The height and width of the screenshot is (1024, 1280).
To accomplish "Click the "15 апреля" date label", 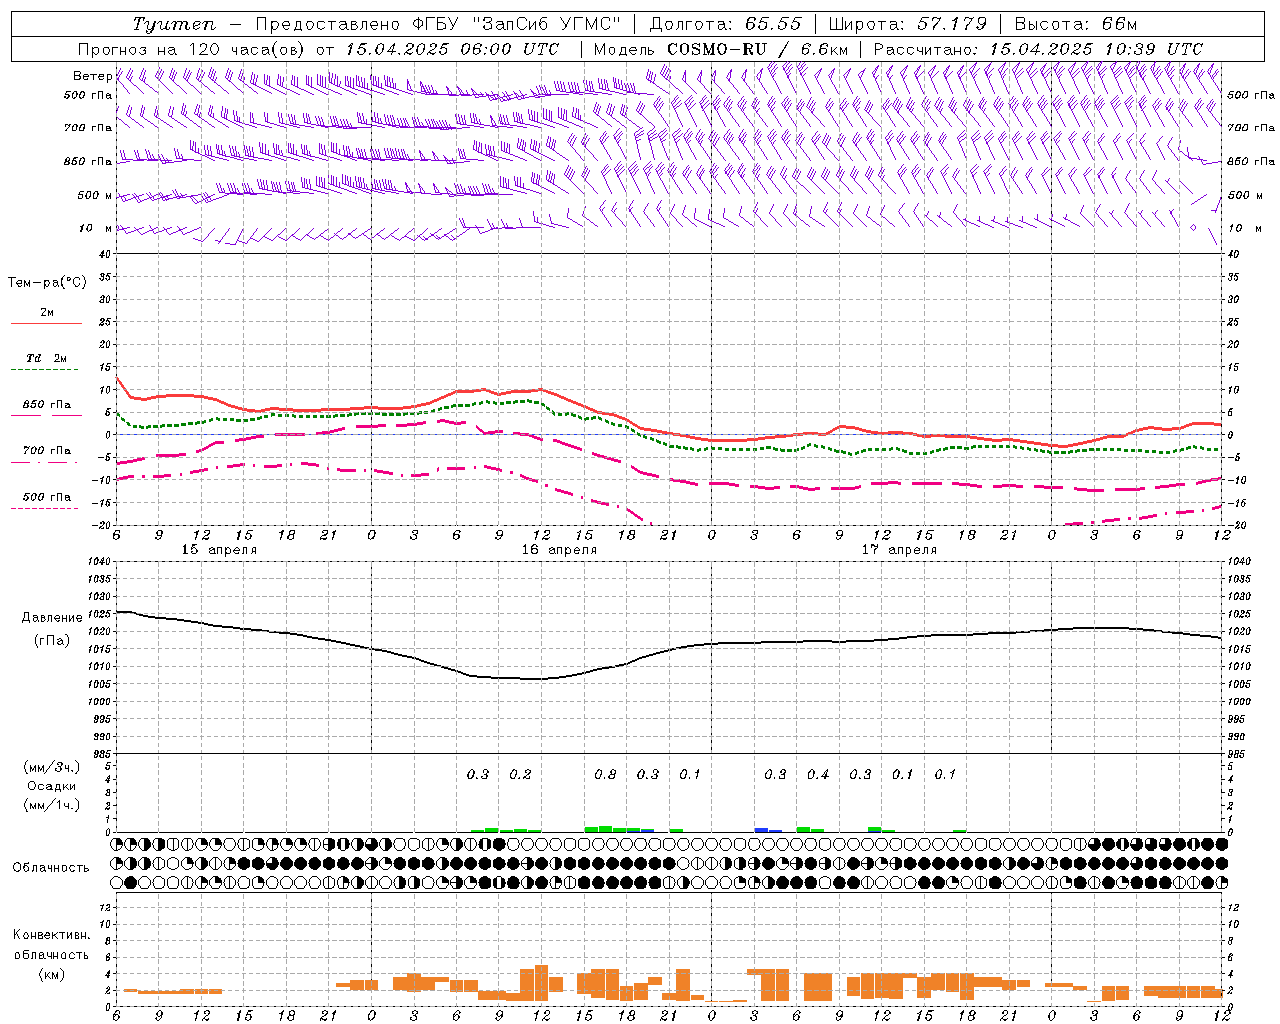I will 219,550.
